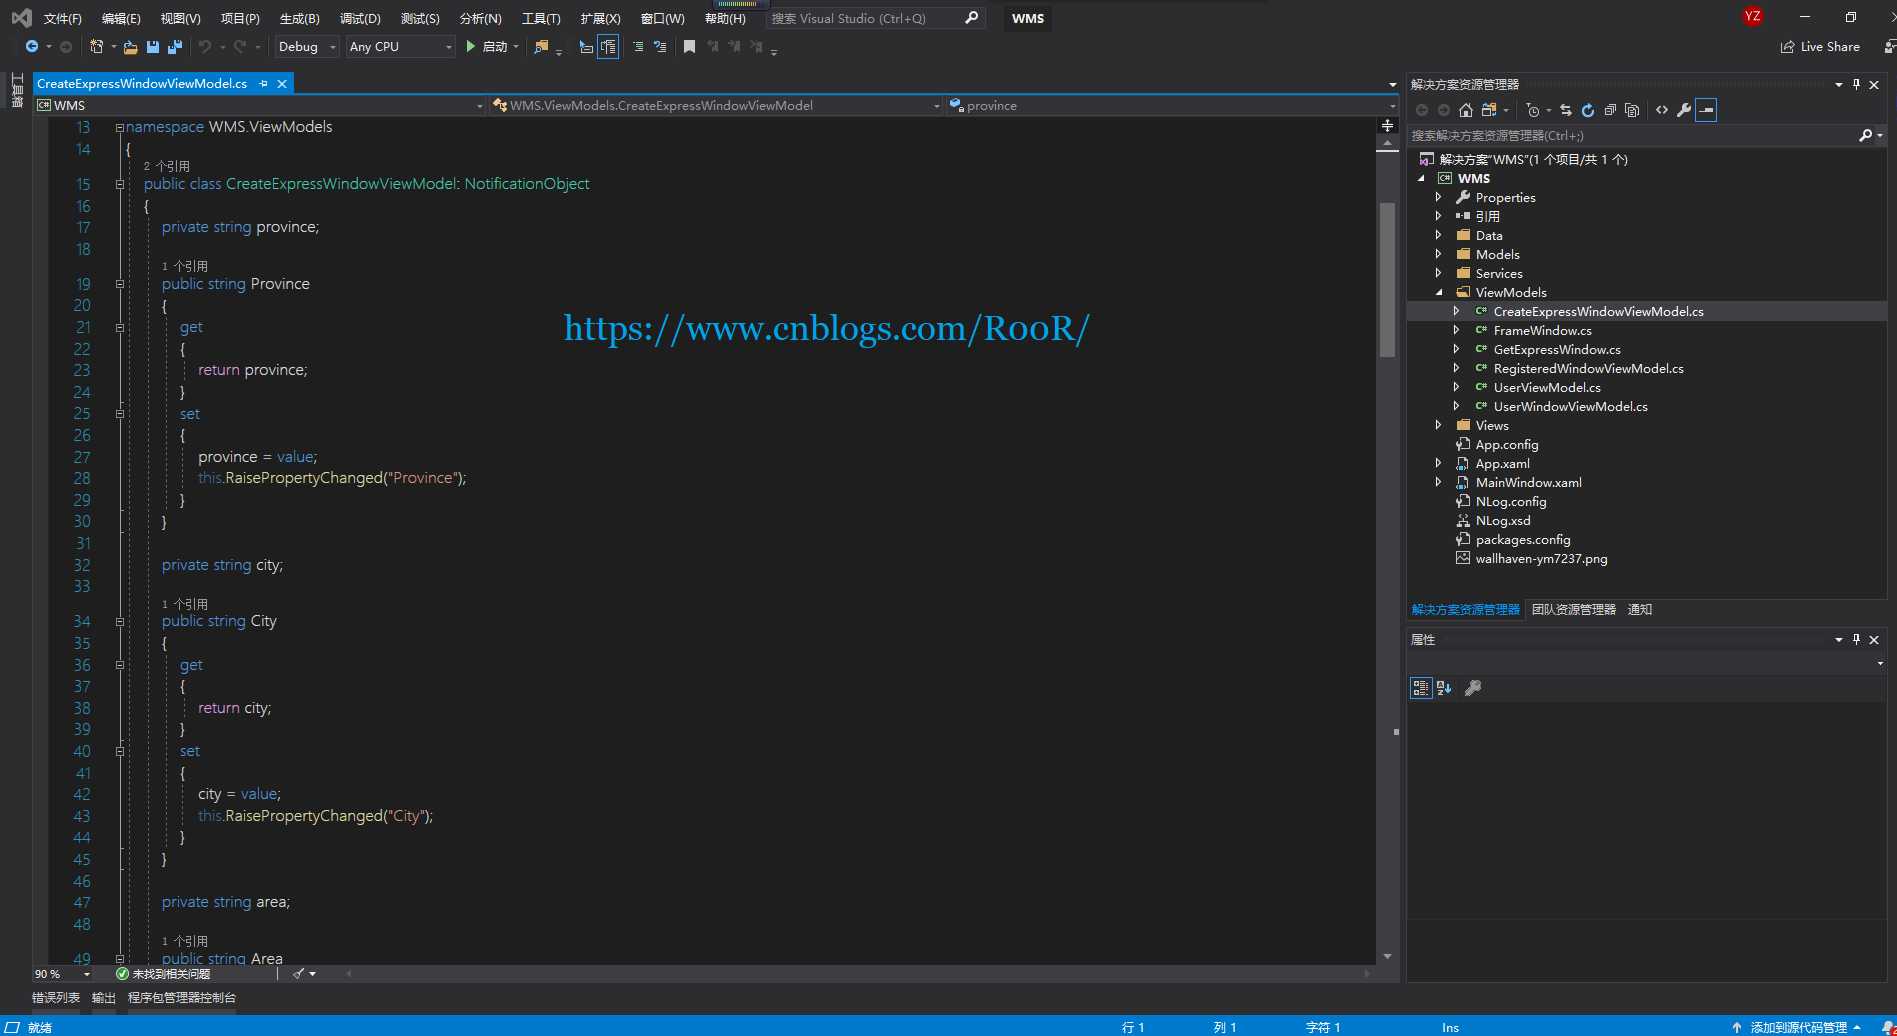Save the current file with disk icon
The height and width of the screenshot is (1036, 1897).
click(x=153, y=47)
